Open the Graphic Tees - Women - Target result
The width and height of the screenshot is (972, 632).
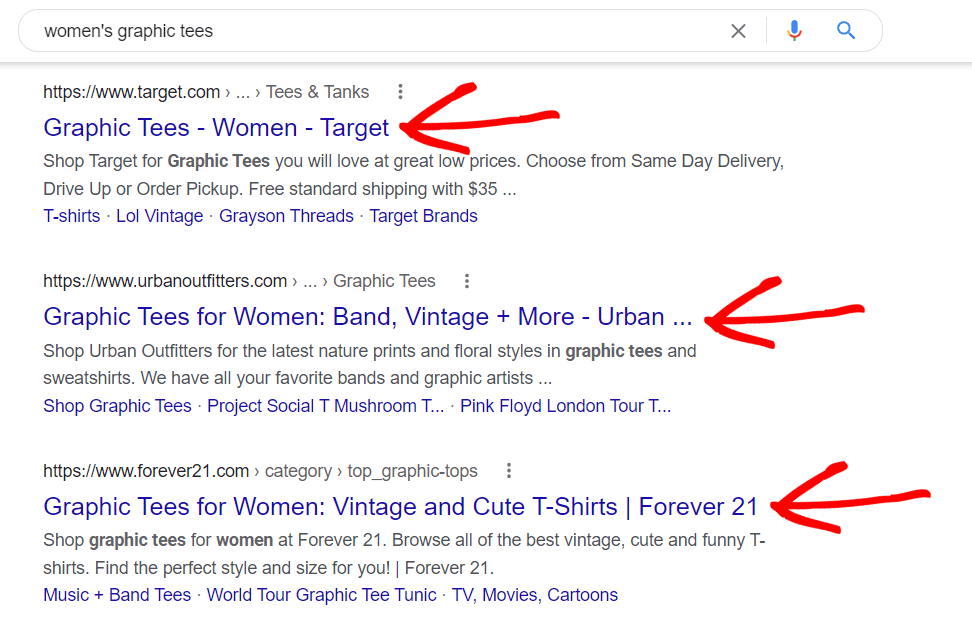[x=216, y=128]
